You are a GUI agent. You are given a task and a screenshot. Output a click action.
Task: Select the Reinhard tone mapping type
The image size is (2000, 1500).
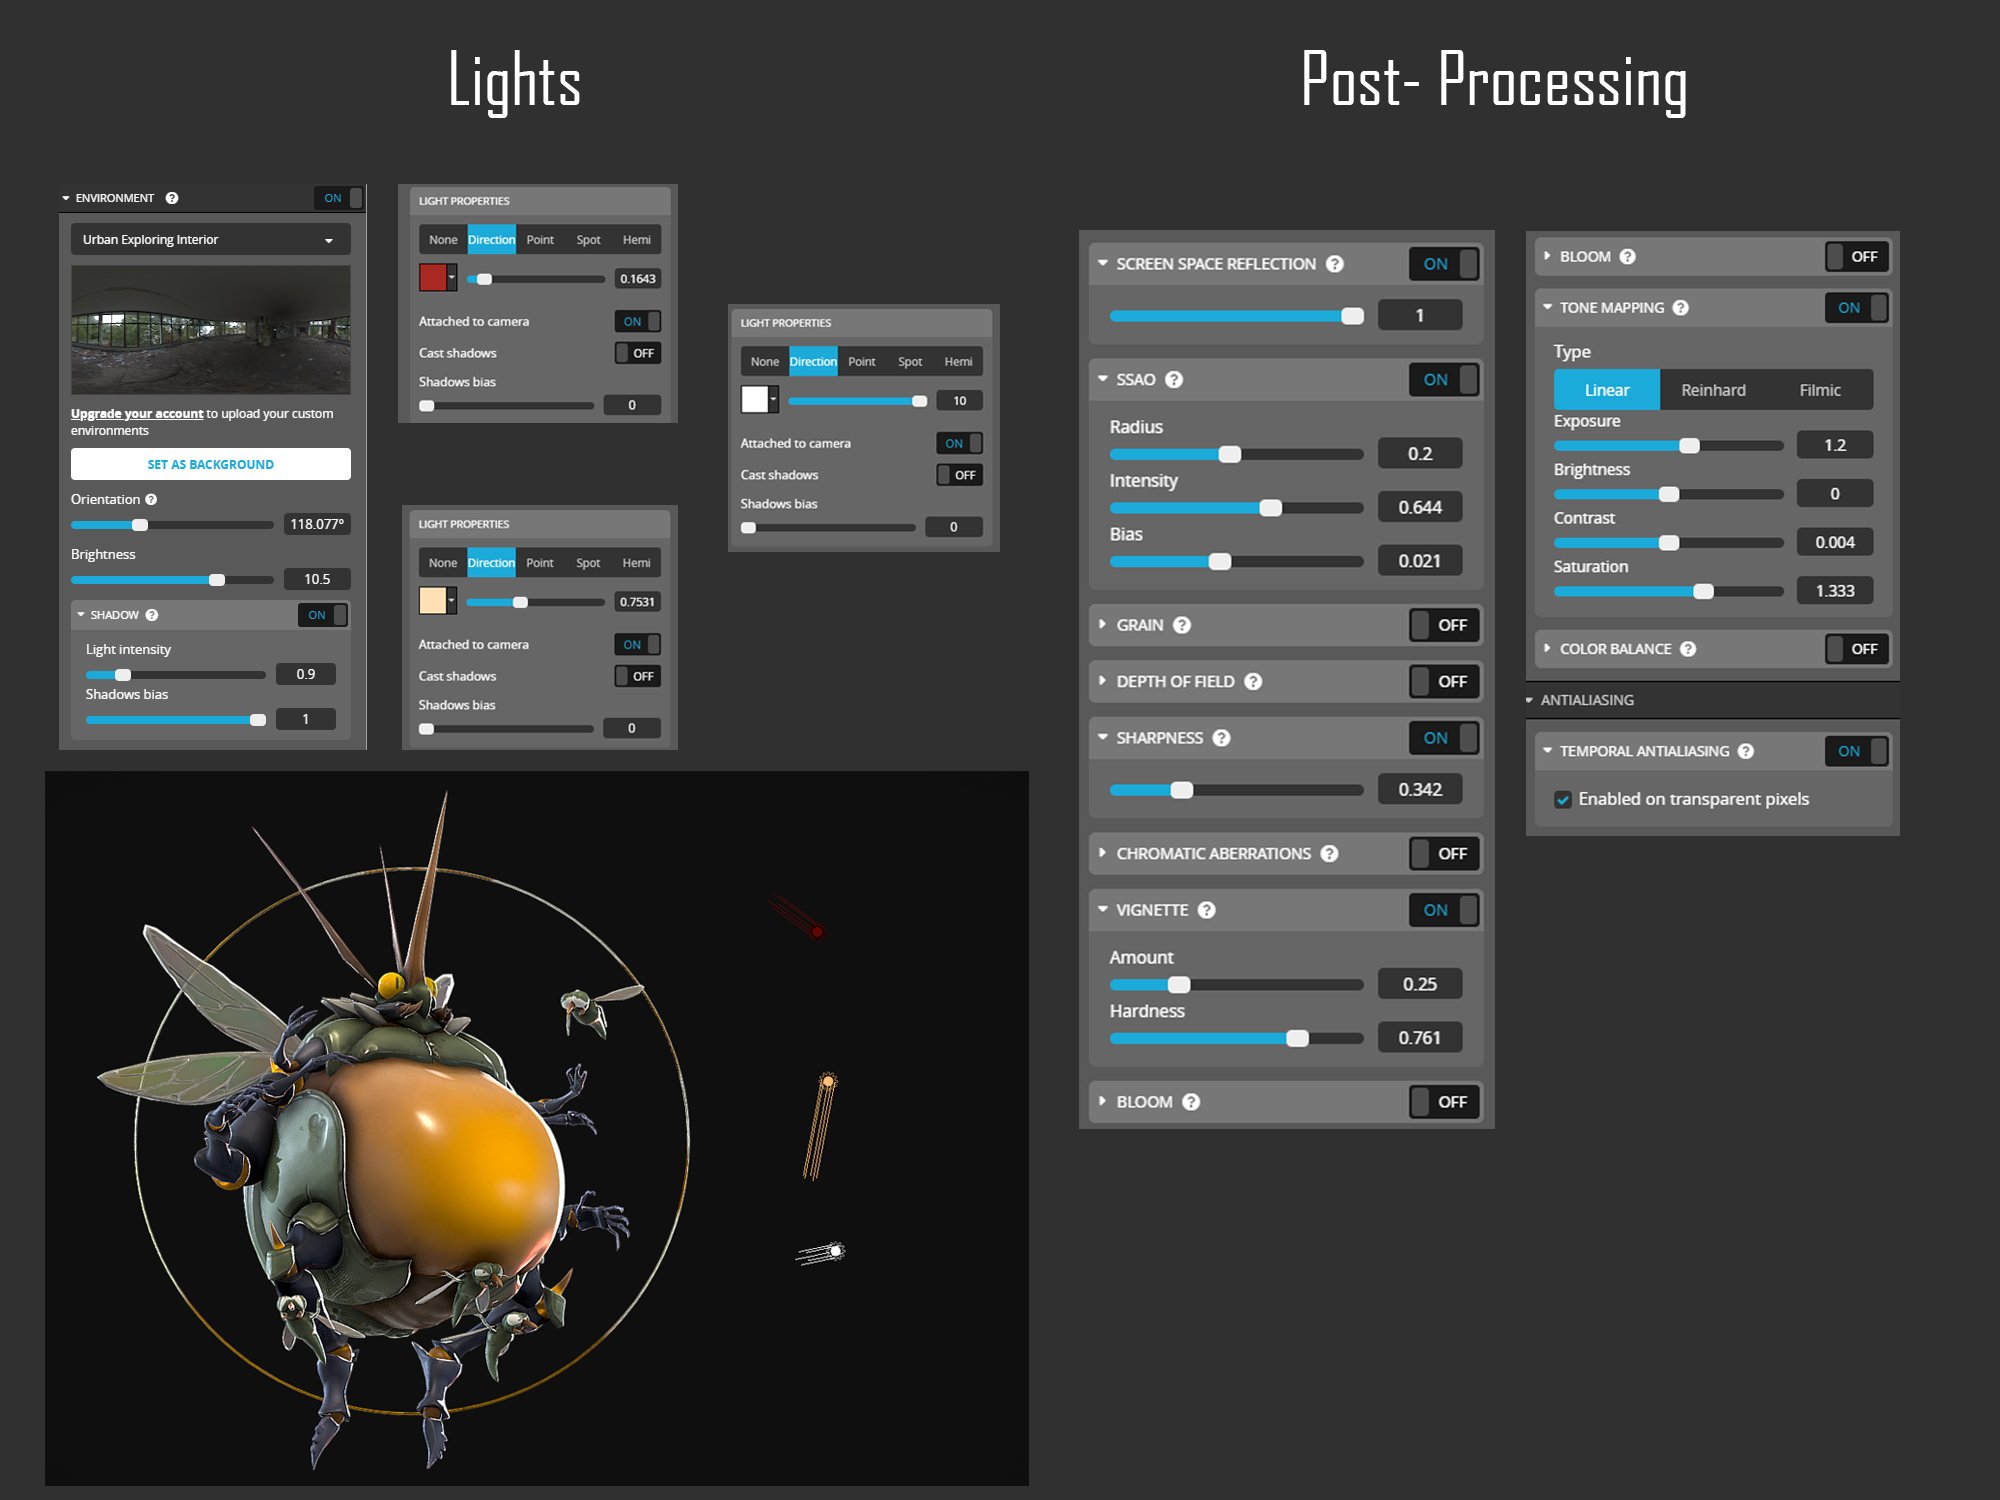pyautogui.click(x=1713, y=391)
